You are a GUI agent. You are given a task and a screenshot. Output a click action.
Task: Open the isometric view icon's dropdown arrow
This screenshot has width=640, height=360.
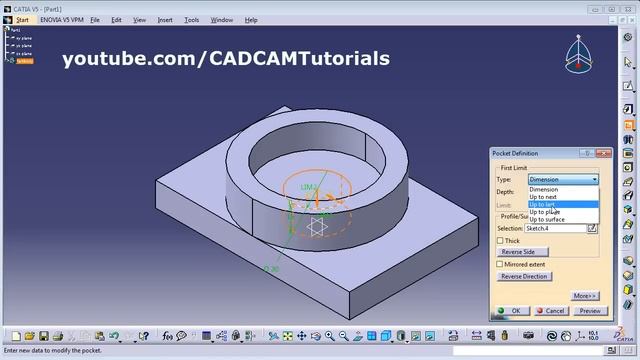[x=392, y=341]
